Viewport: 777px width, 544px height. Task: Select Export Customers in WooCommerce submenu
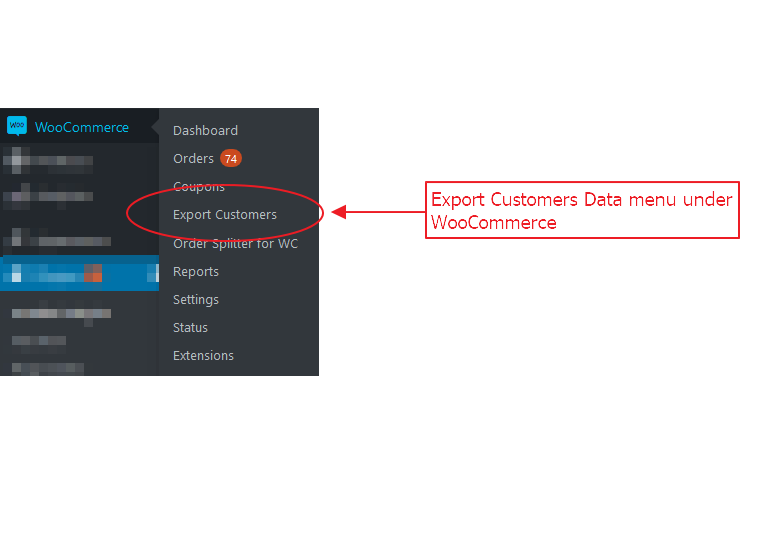(x=224, y=215)
